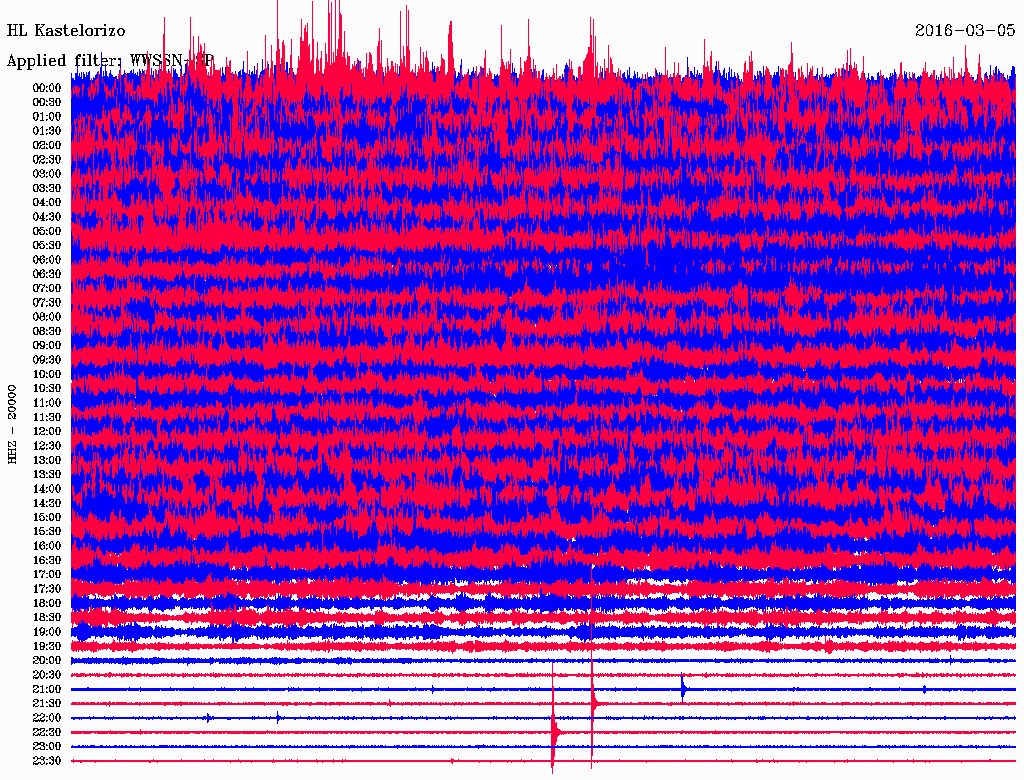
Task: Select the 17:00 time label
Action: tap(47, 575)
